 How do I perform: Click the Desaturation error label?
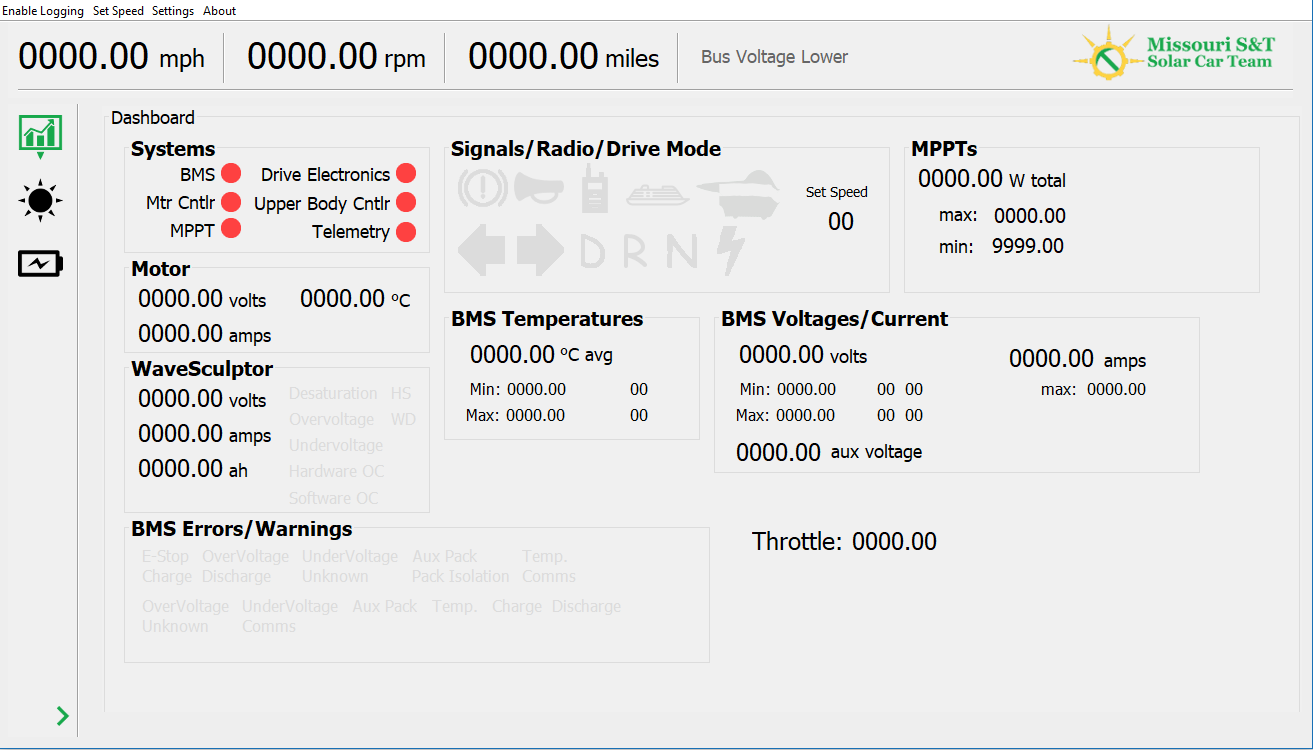[333, 394]
